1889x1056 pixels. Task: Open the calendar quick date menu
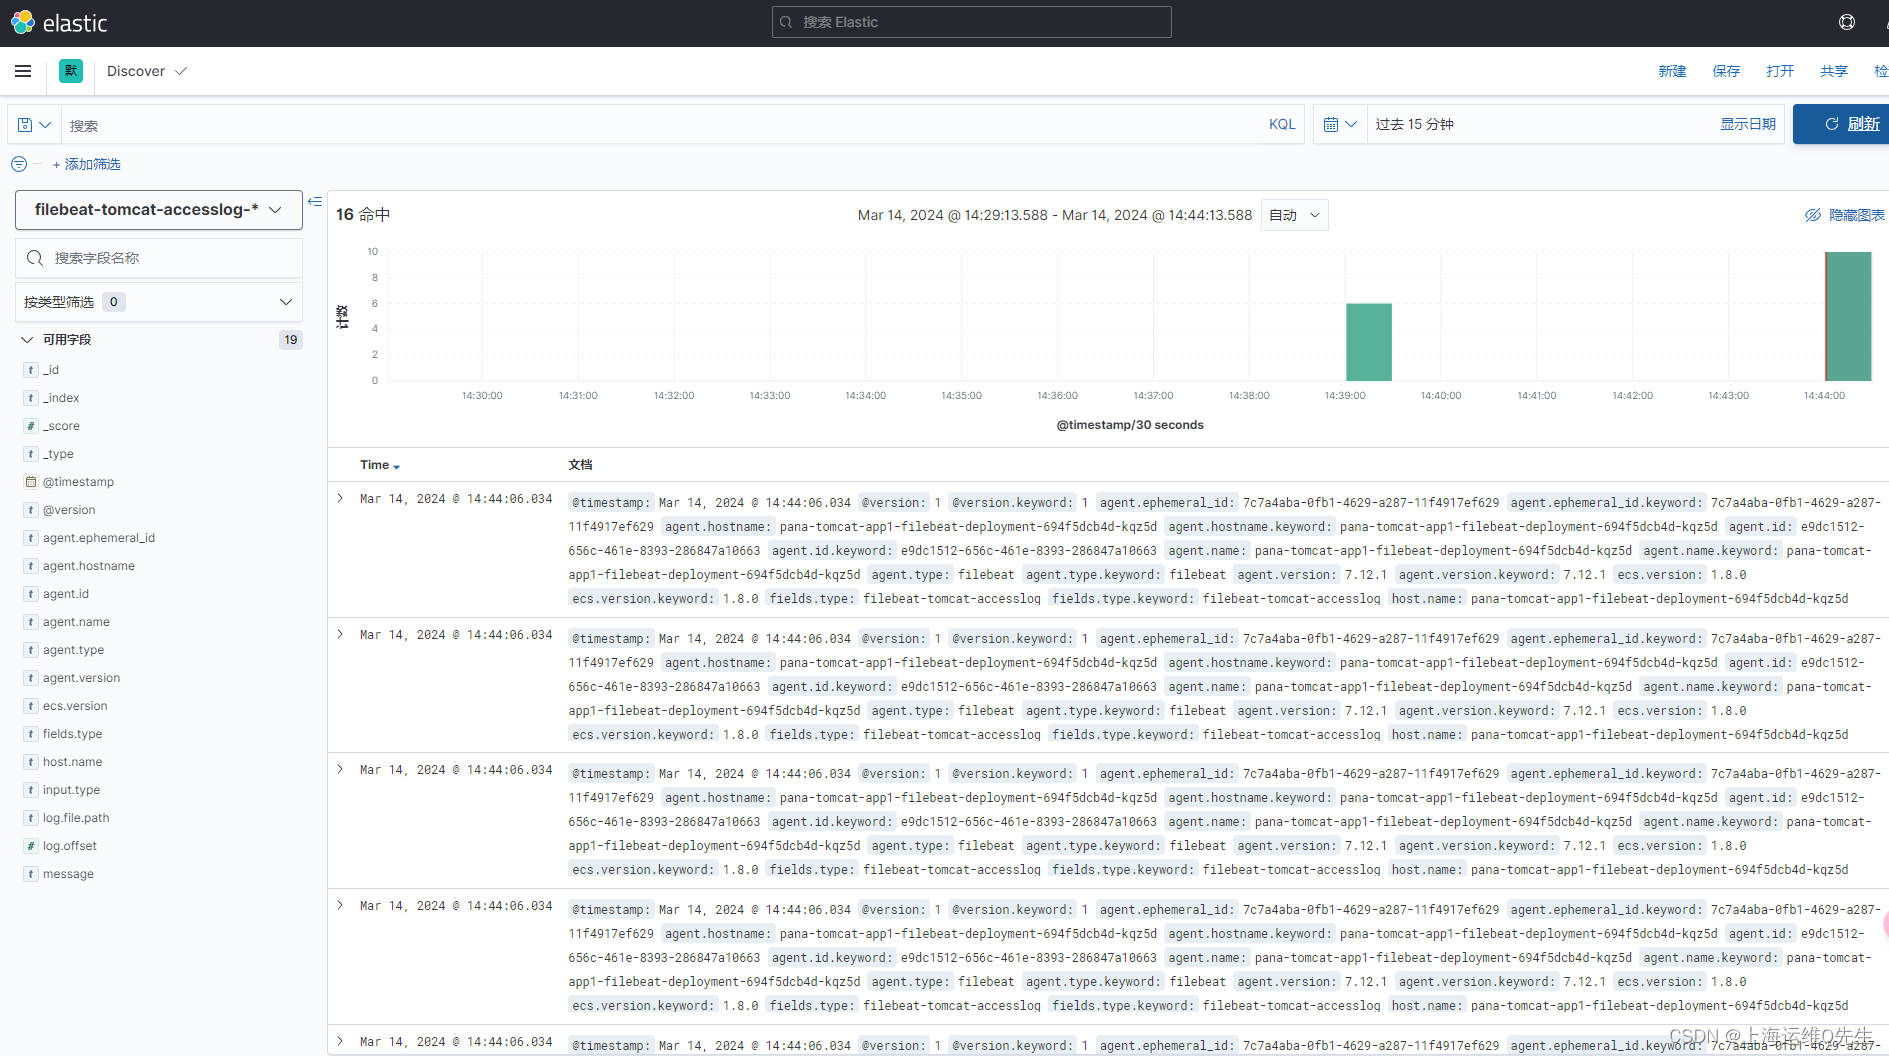[1340, 125]
